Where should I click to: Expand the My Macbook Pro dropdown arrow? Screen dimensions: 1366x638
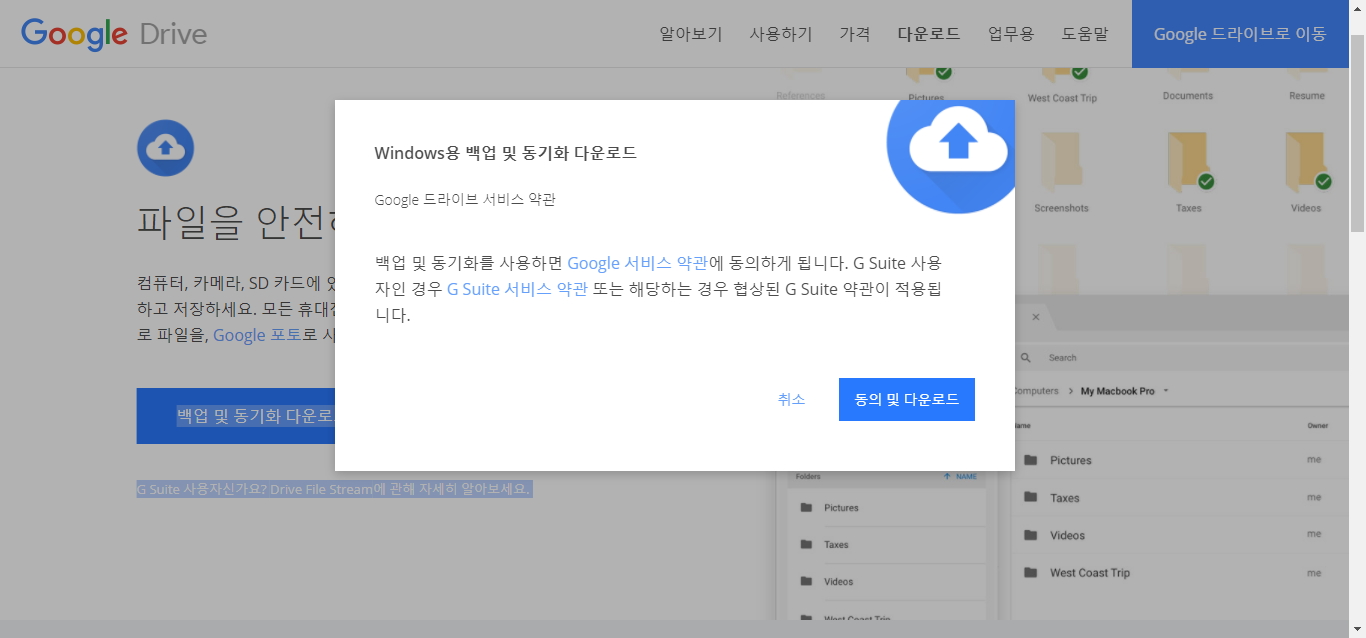pyautogui.click(x=1166, y=391)
